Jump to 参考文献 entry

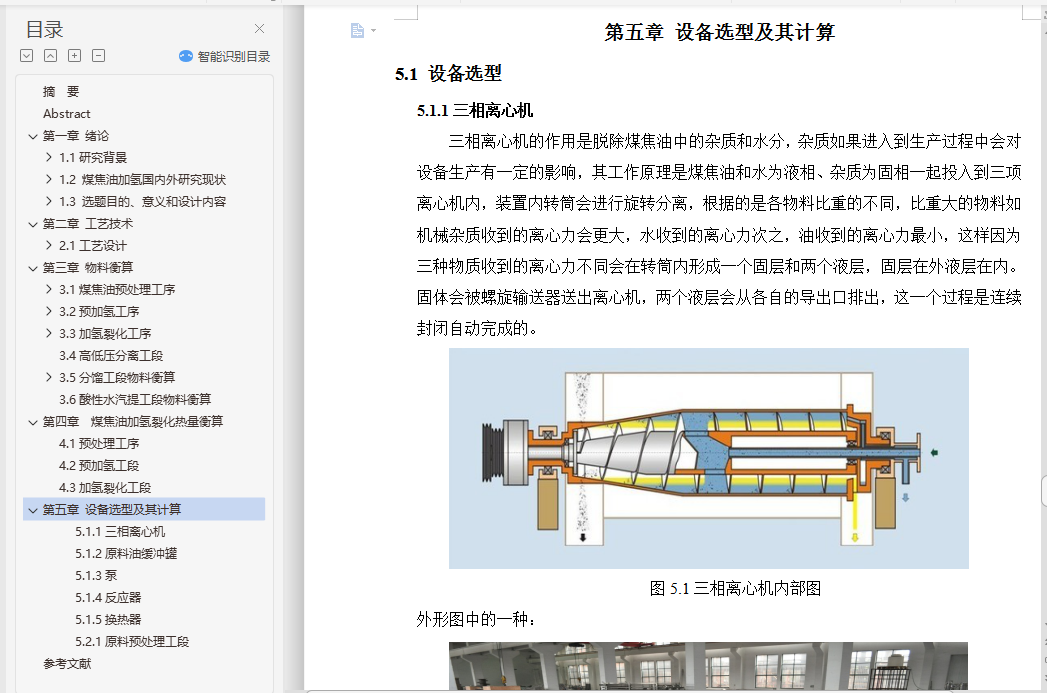click(67, 664)
